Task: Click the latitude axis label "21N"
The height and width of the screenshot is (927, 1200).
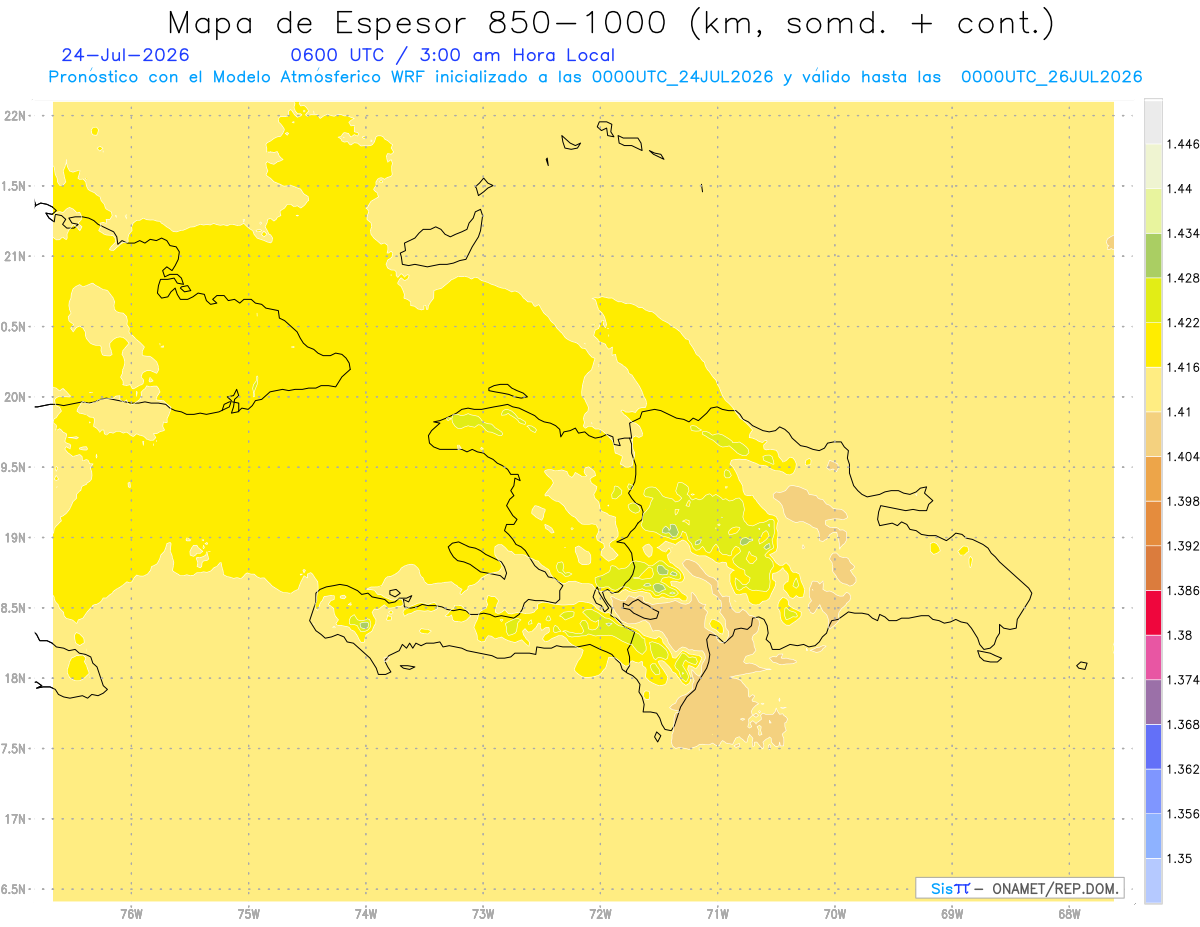Action: [16, 256]
